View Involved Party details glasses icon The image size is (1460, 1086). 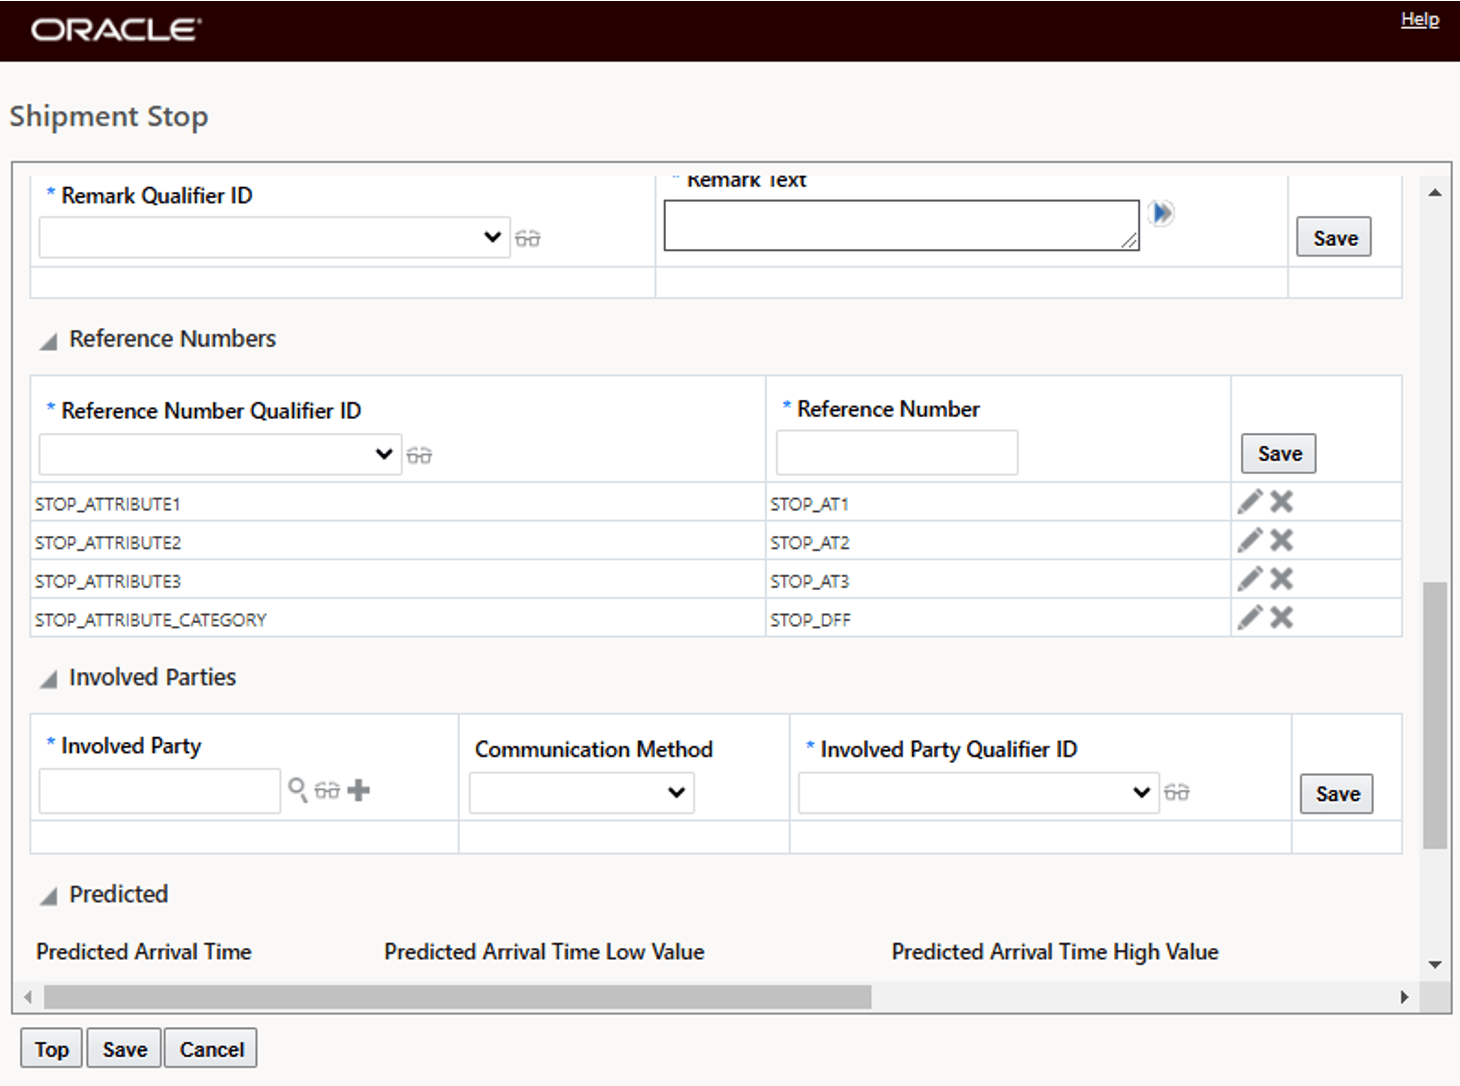(327, 791)
